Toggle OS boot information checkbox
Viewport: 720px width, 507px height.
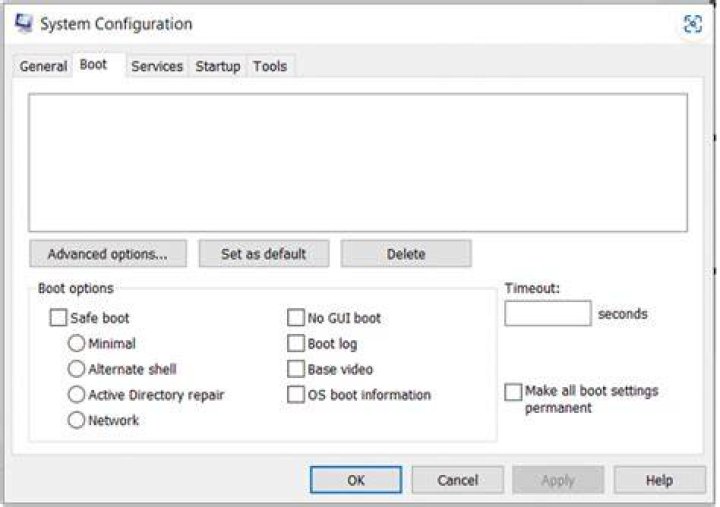(x=296, y=394)
